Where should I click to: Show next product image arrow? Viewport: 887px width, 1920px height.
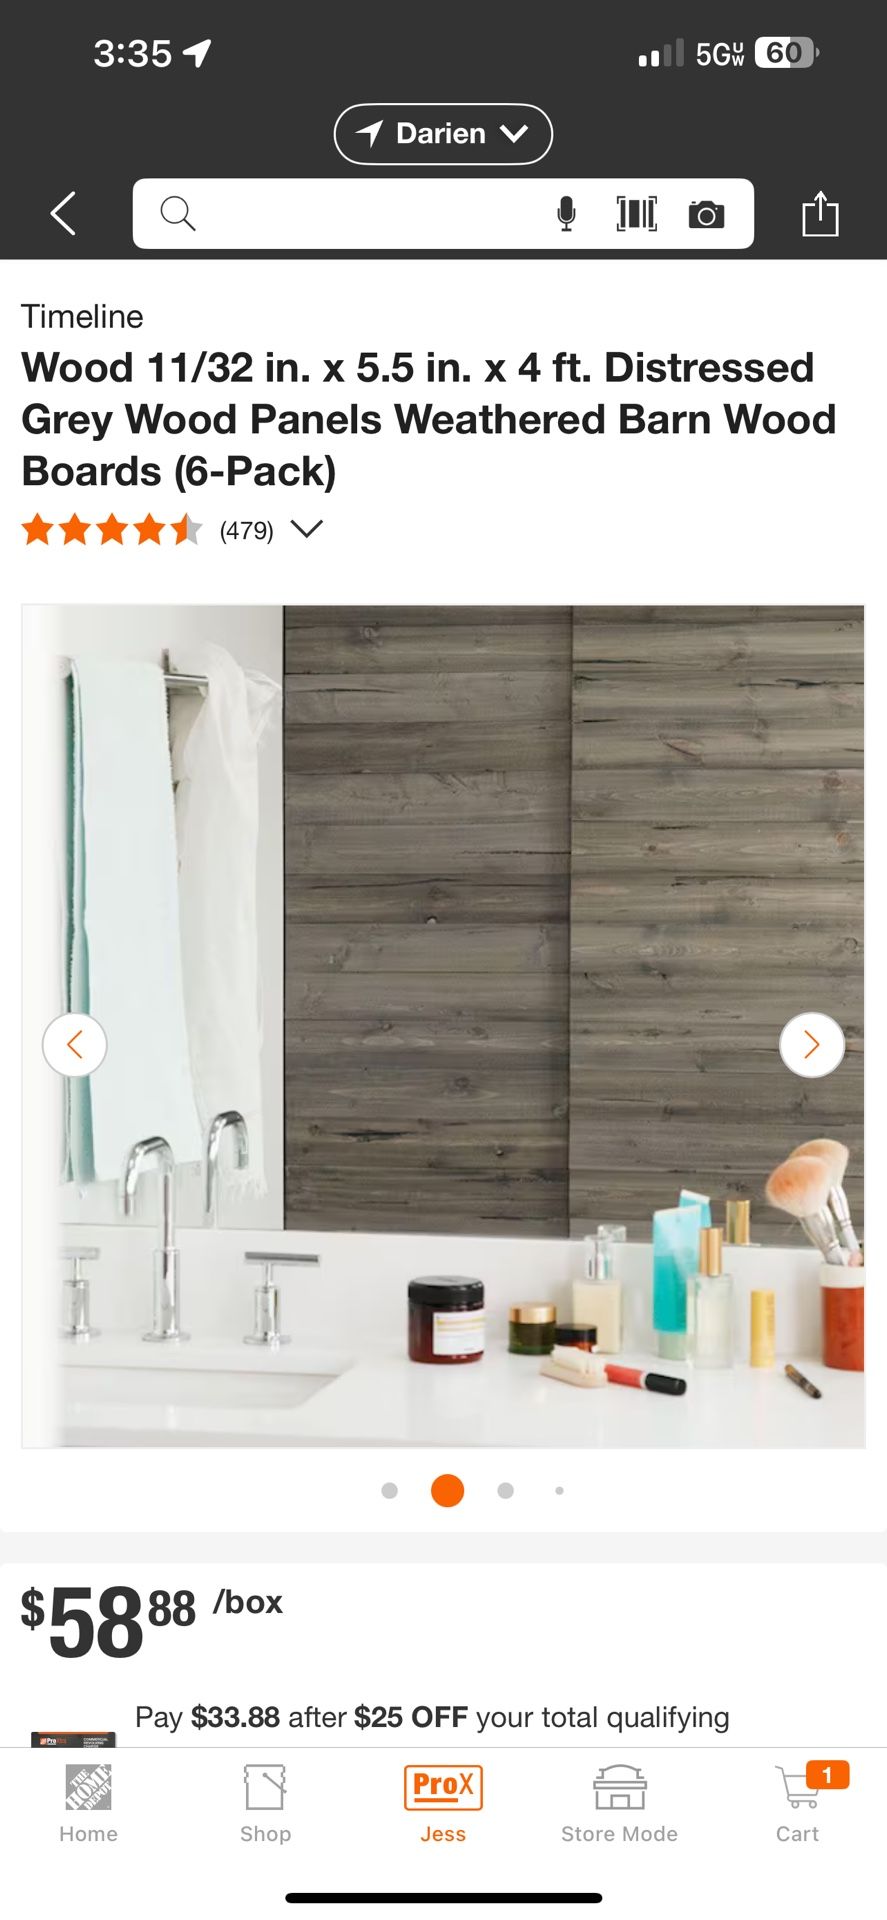[811, 1045]
